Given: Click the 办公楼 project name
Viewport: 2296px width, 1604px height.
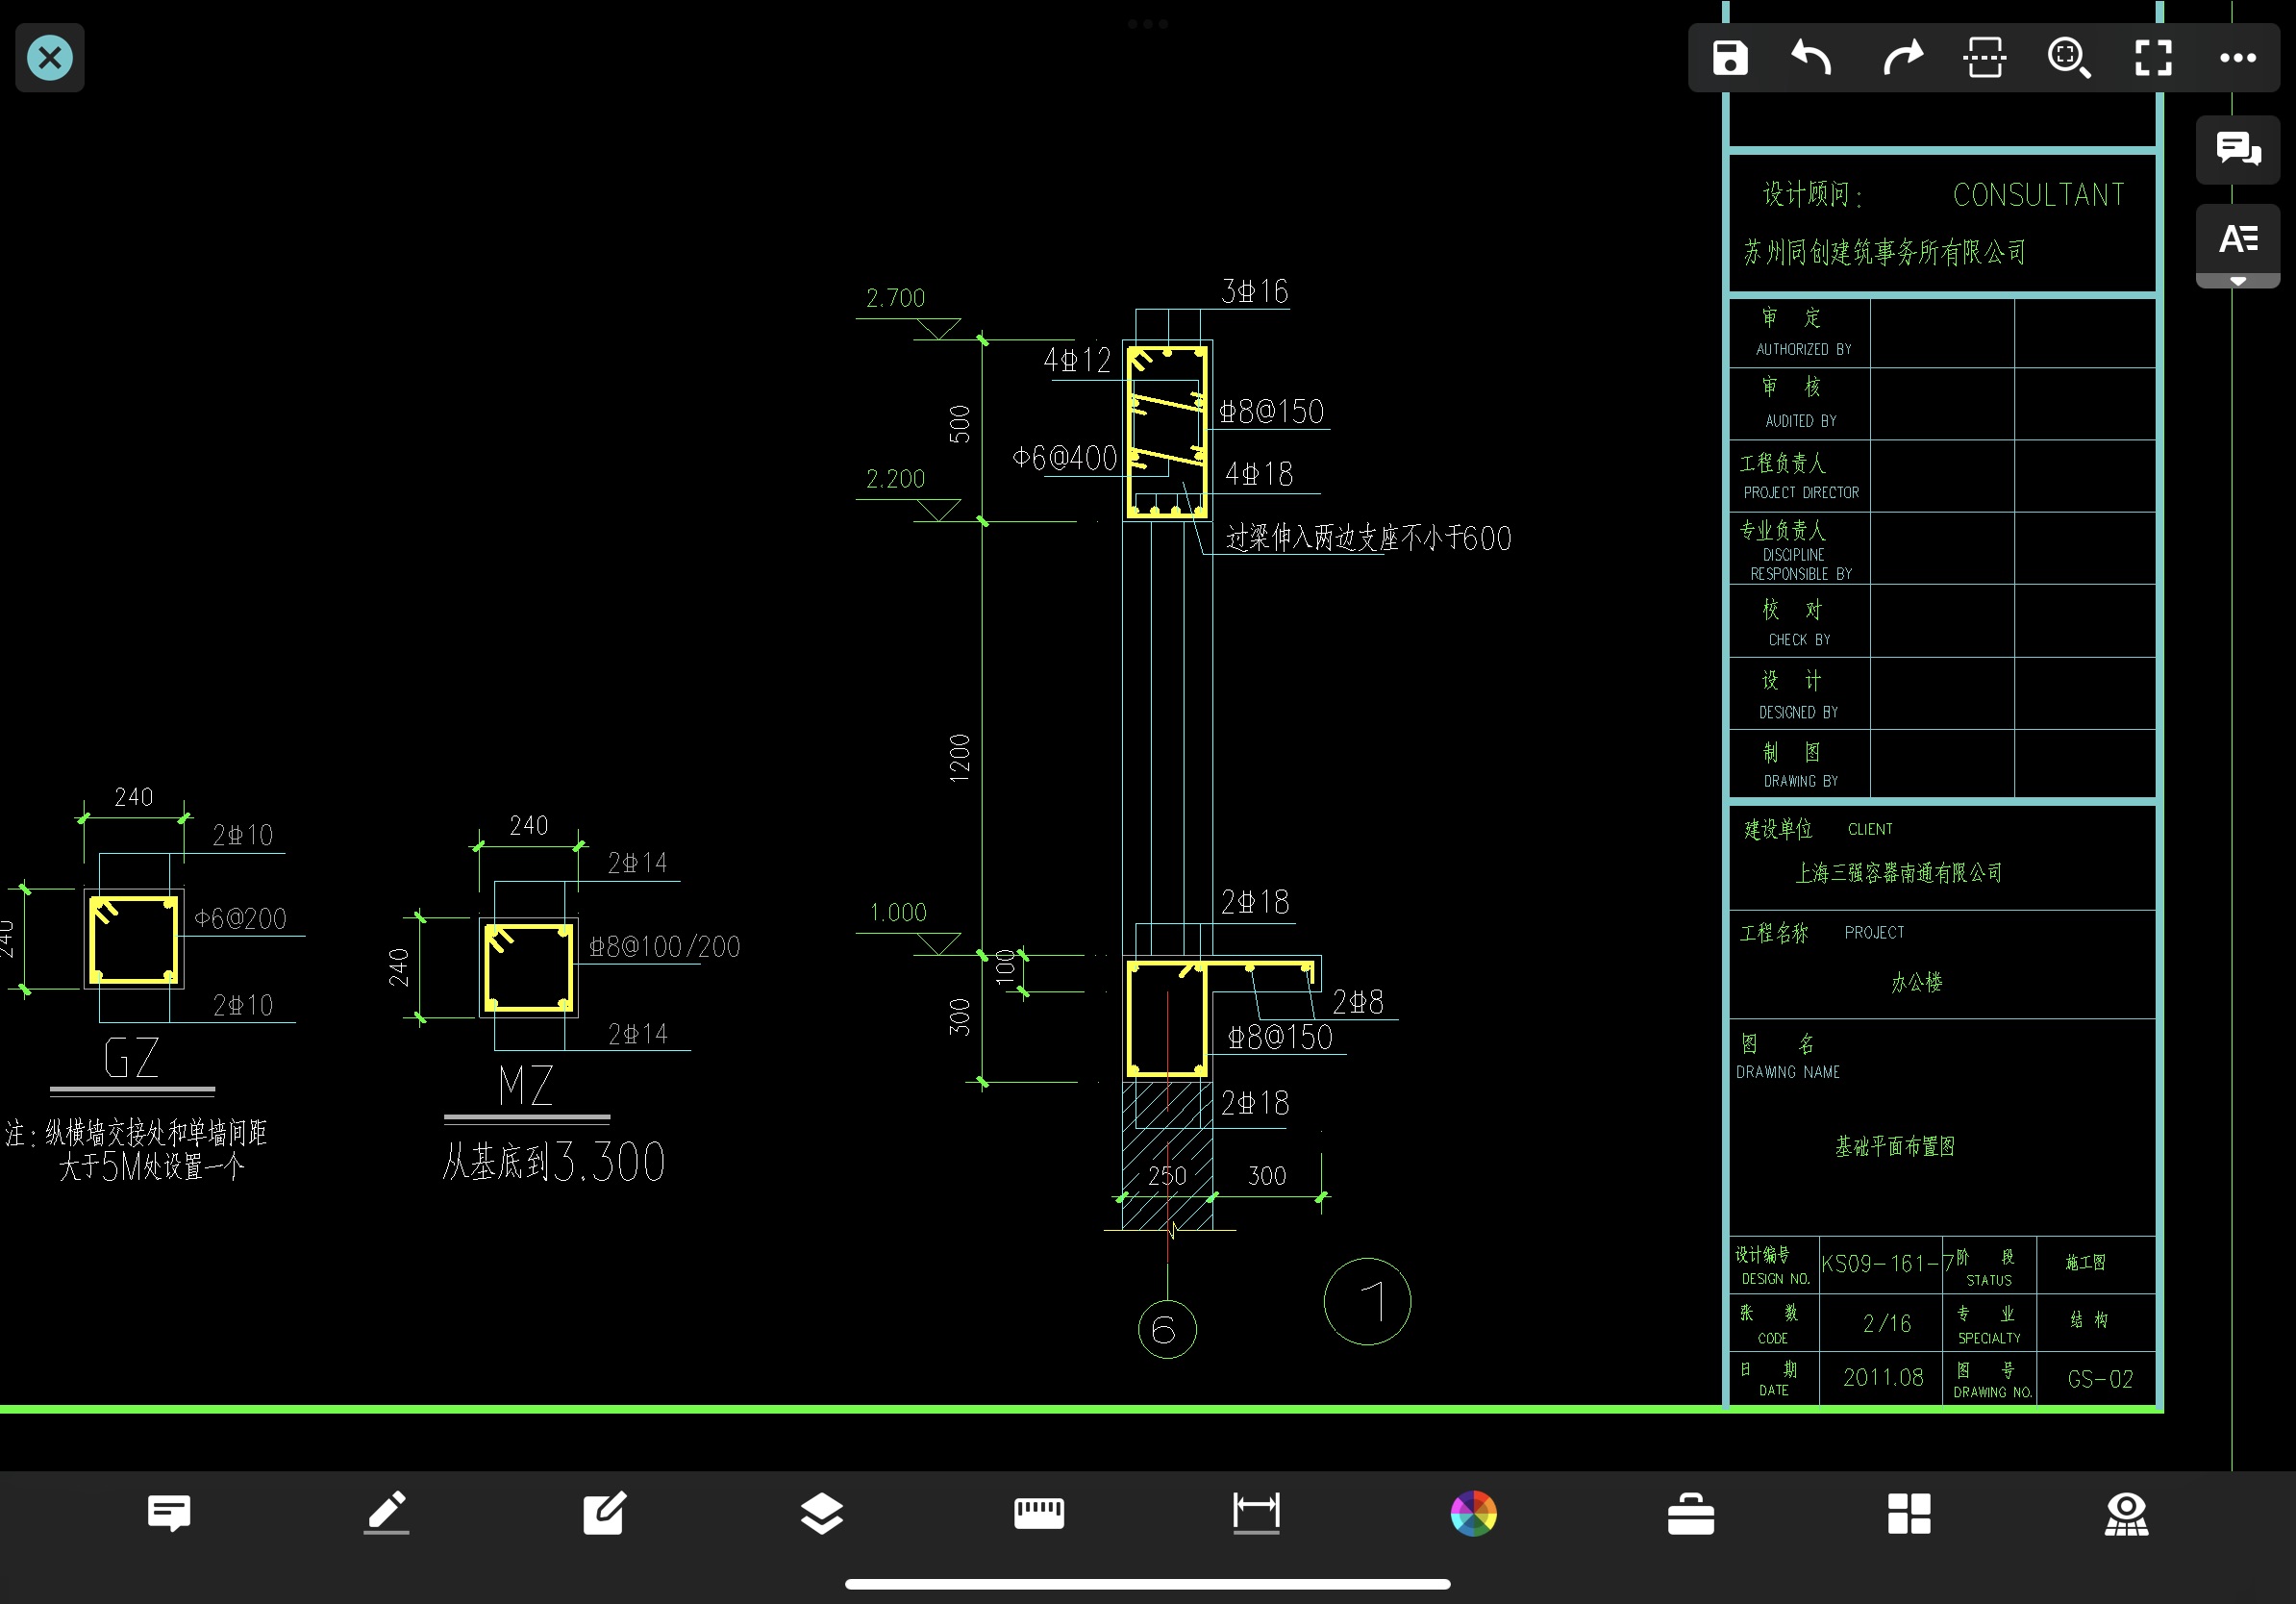Looking at the screenshot, I should [1916, 982].
